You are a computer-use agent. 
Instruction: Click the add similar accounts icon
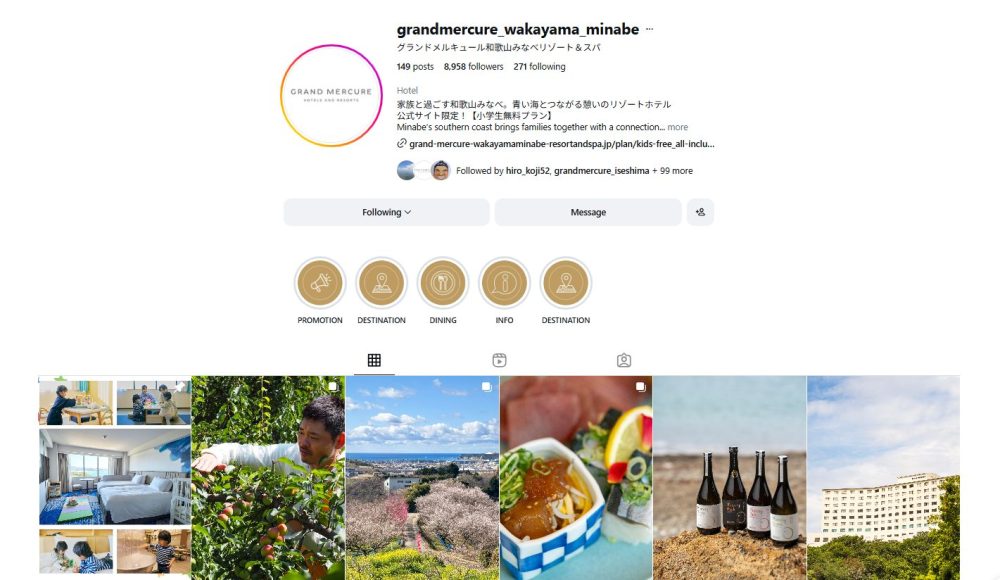pyautogui.click(x=700, y=212)
